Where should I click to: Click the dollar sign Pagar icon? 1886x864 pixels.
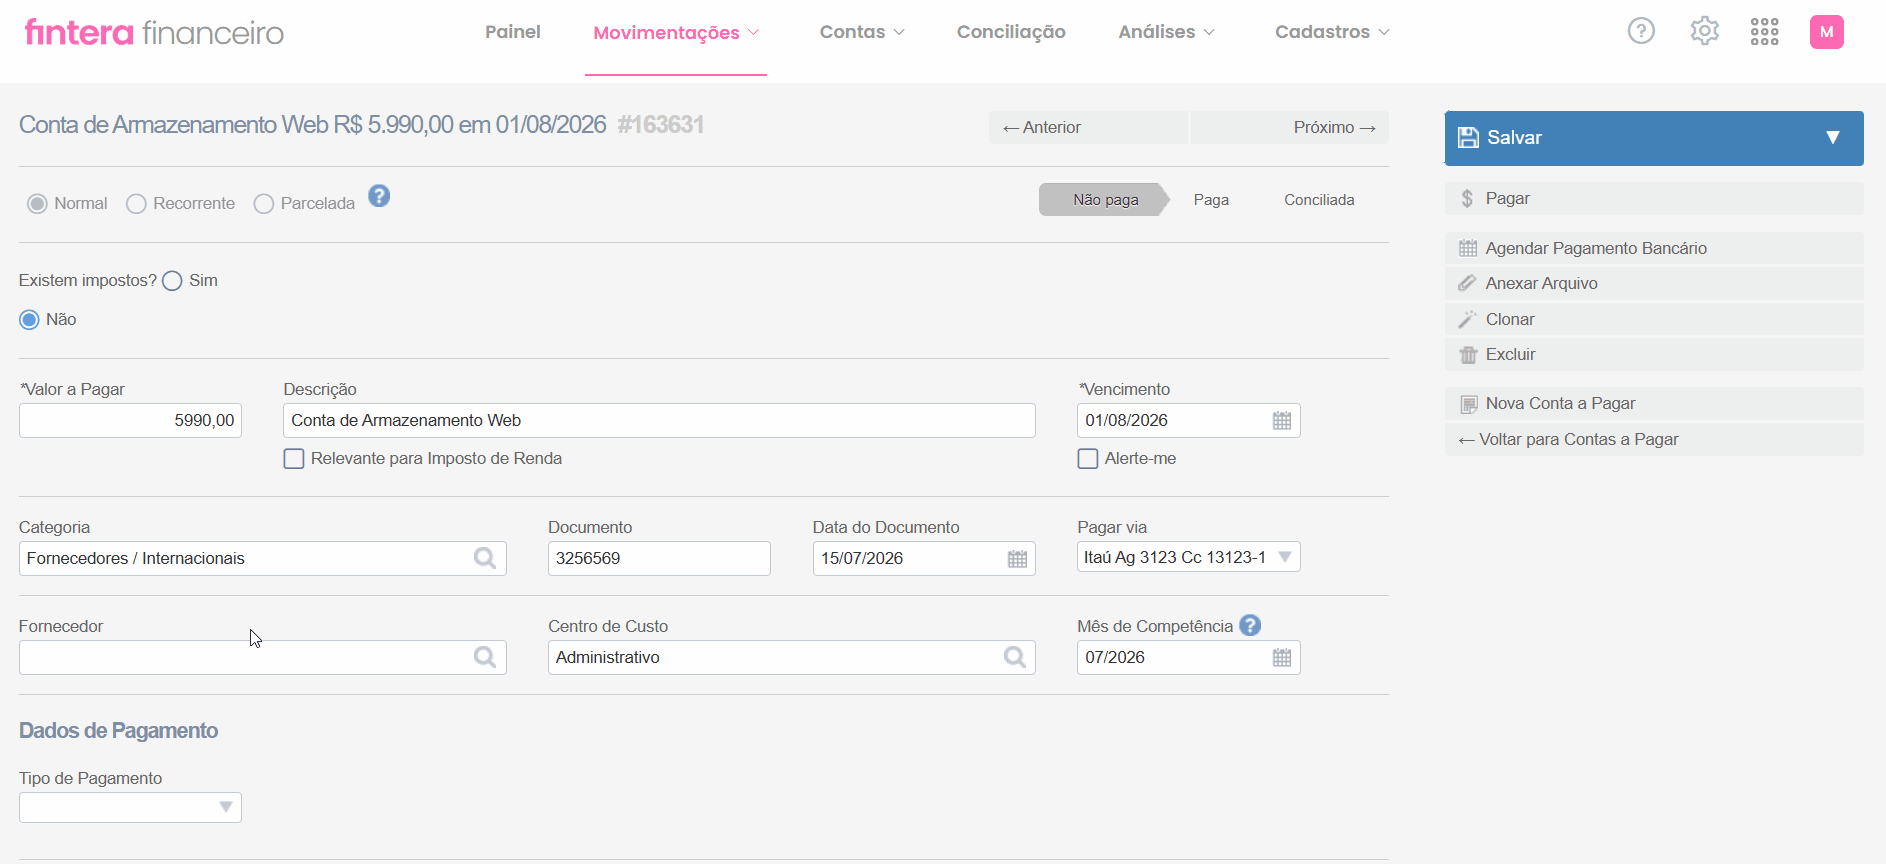click(1467, 199)
